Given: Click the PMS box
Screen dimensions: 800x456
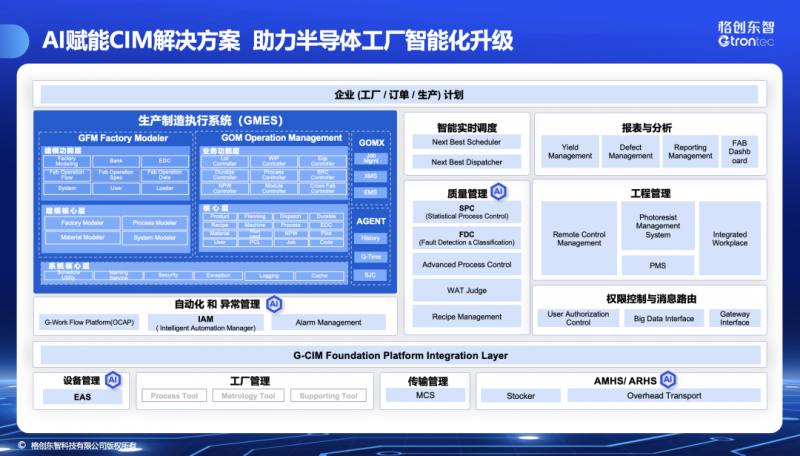Looking at the screenshot, I should click(x=658, y=265).
